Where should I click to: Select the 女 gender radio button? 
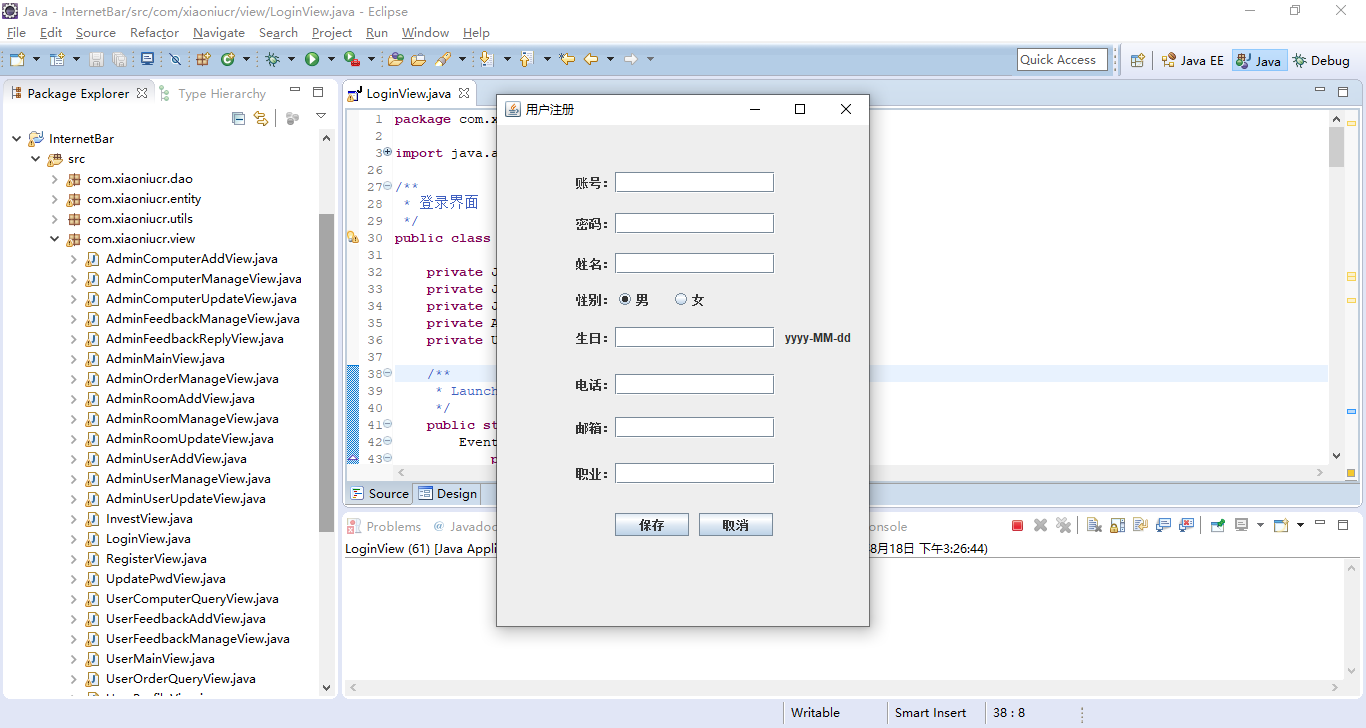point(681,299)
